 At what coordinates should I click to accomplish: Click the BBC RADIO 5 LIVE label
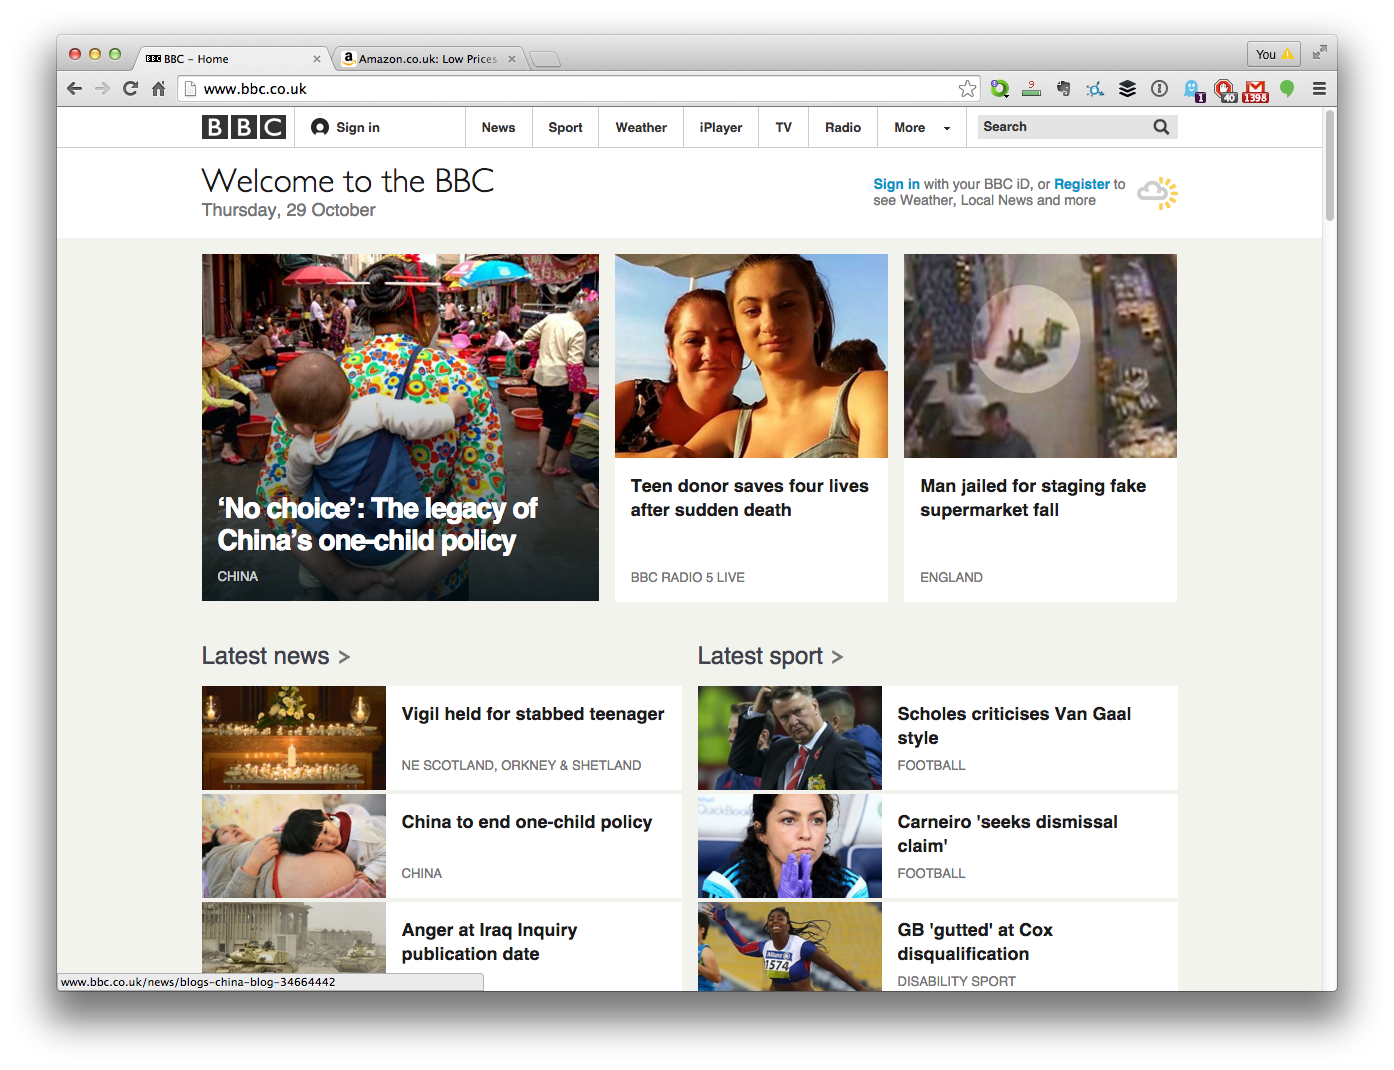click(x=687, y=577)
